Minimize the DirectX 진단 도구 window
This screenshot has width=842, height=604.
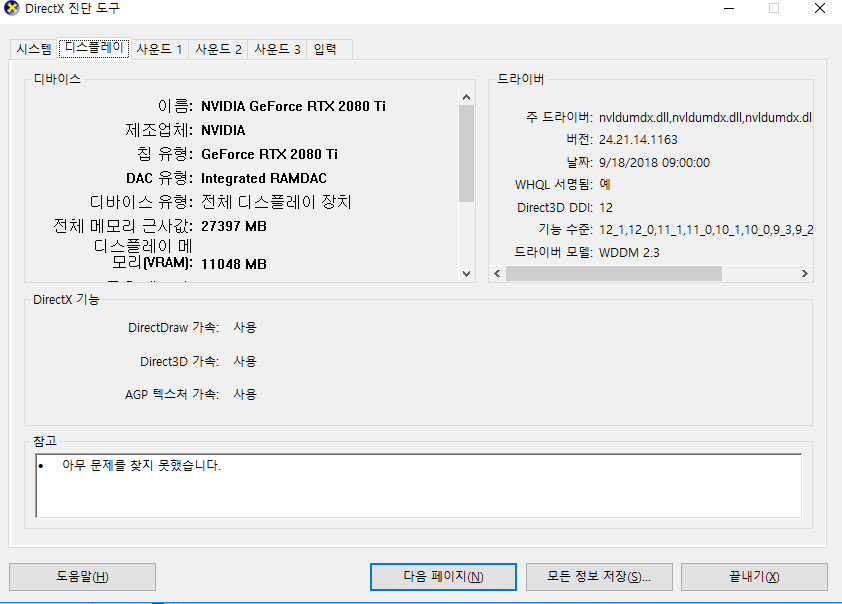coord(729,8)
